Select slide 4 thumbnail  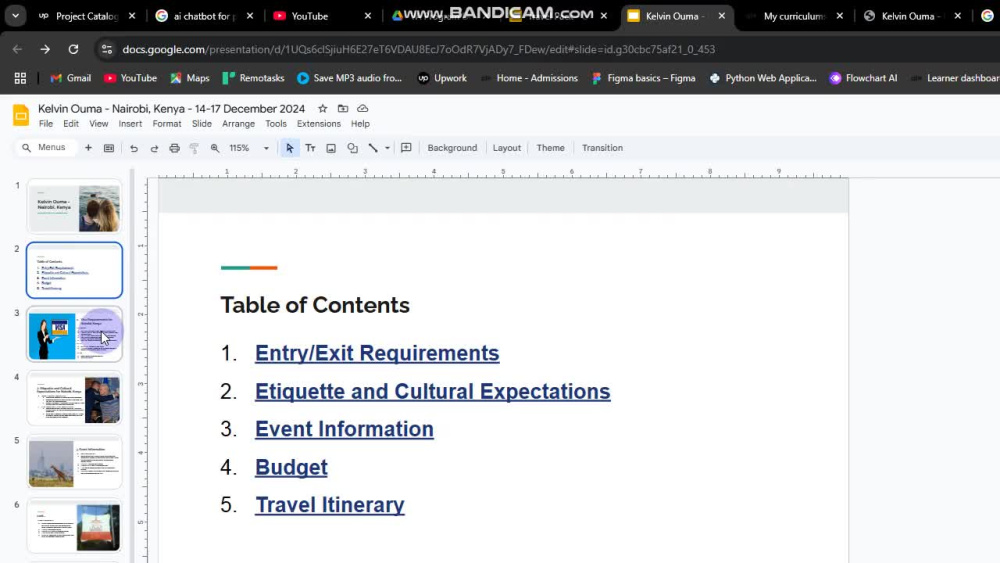coord(74,399)
